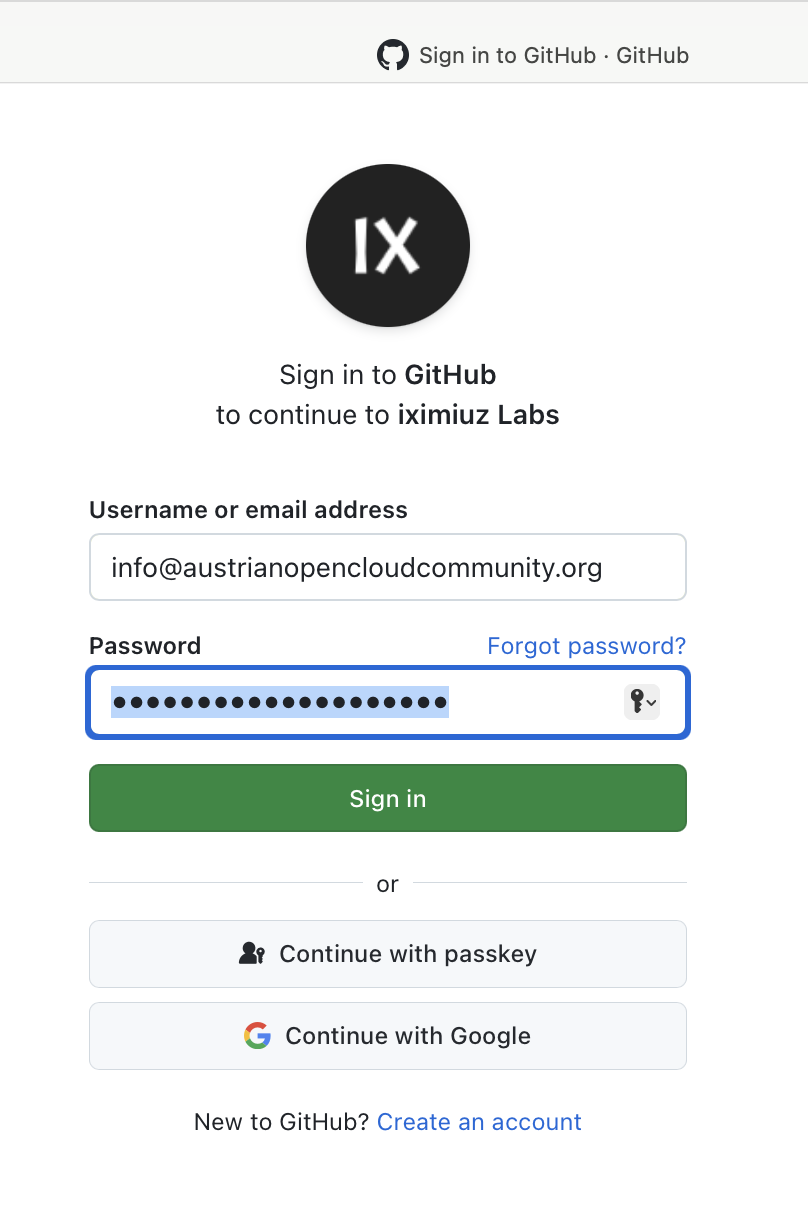This screenshot has height=1210, width=808.
Task: Choose Continue with passkey
Action: coord(388,954)
